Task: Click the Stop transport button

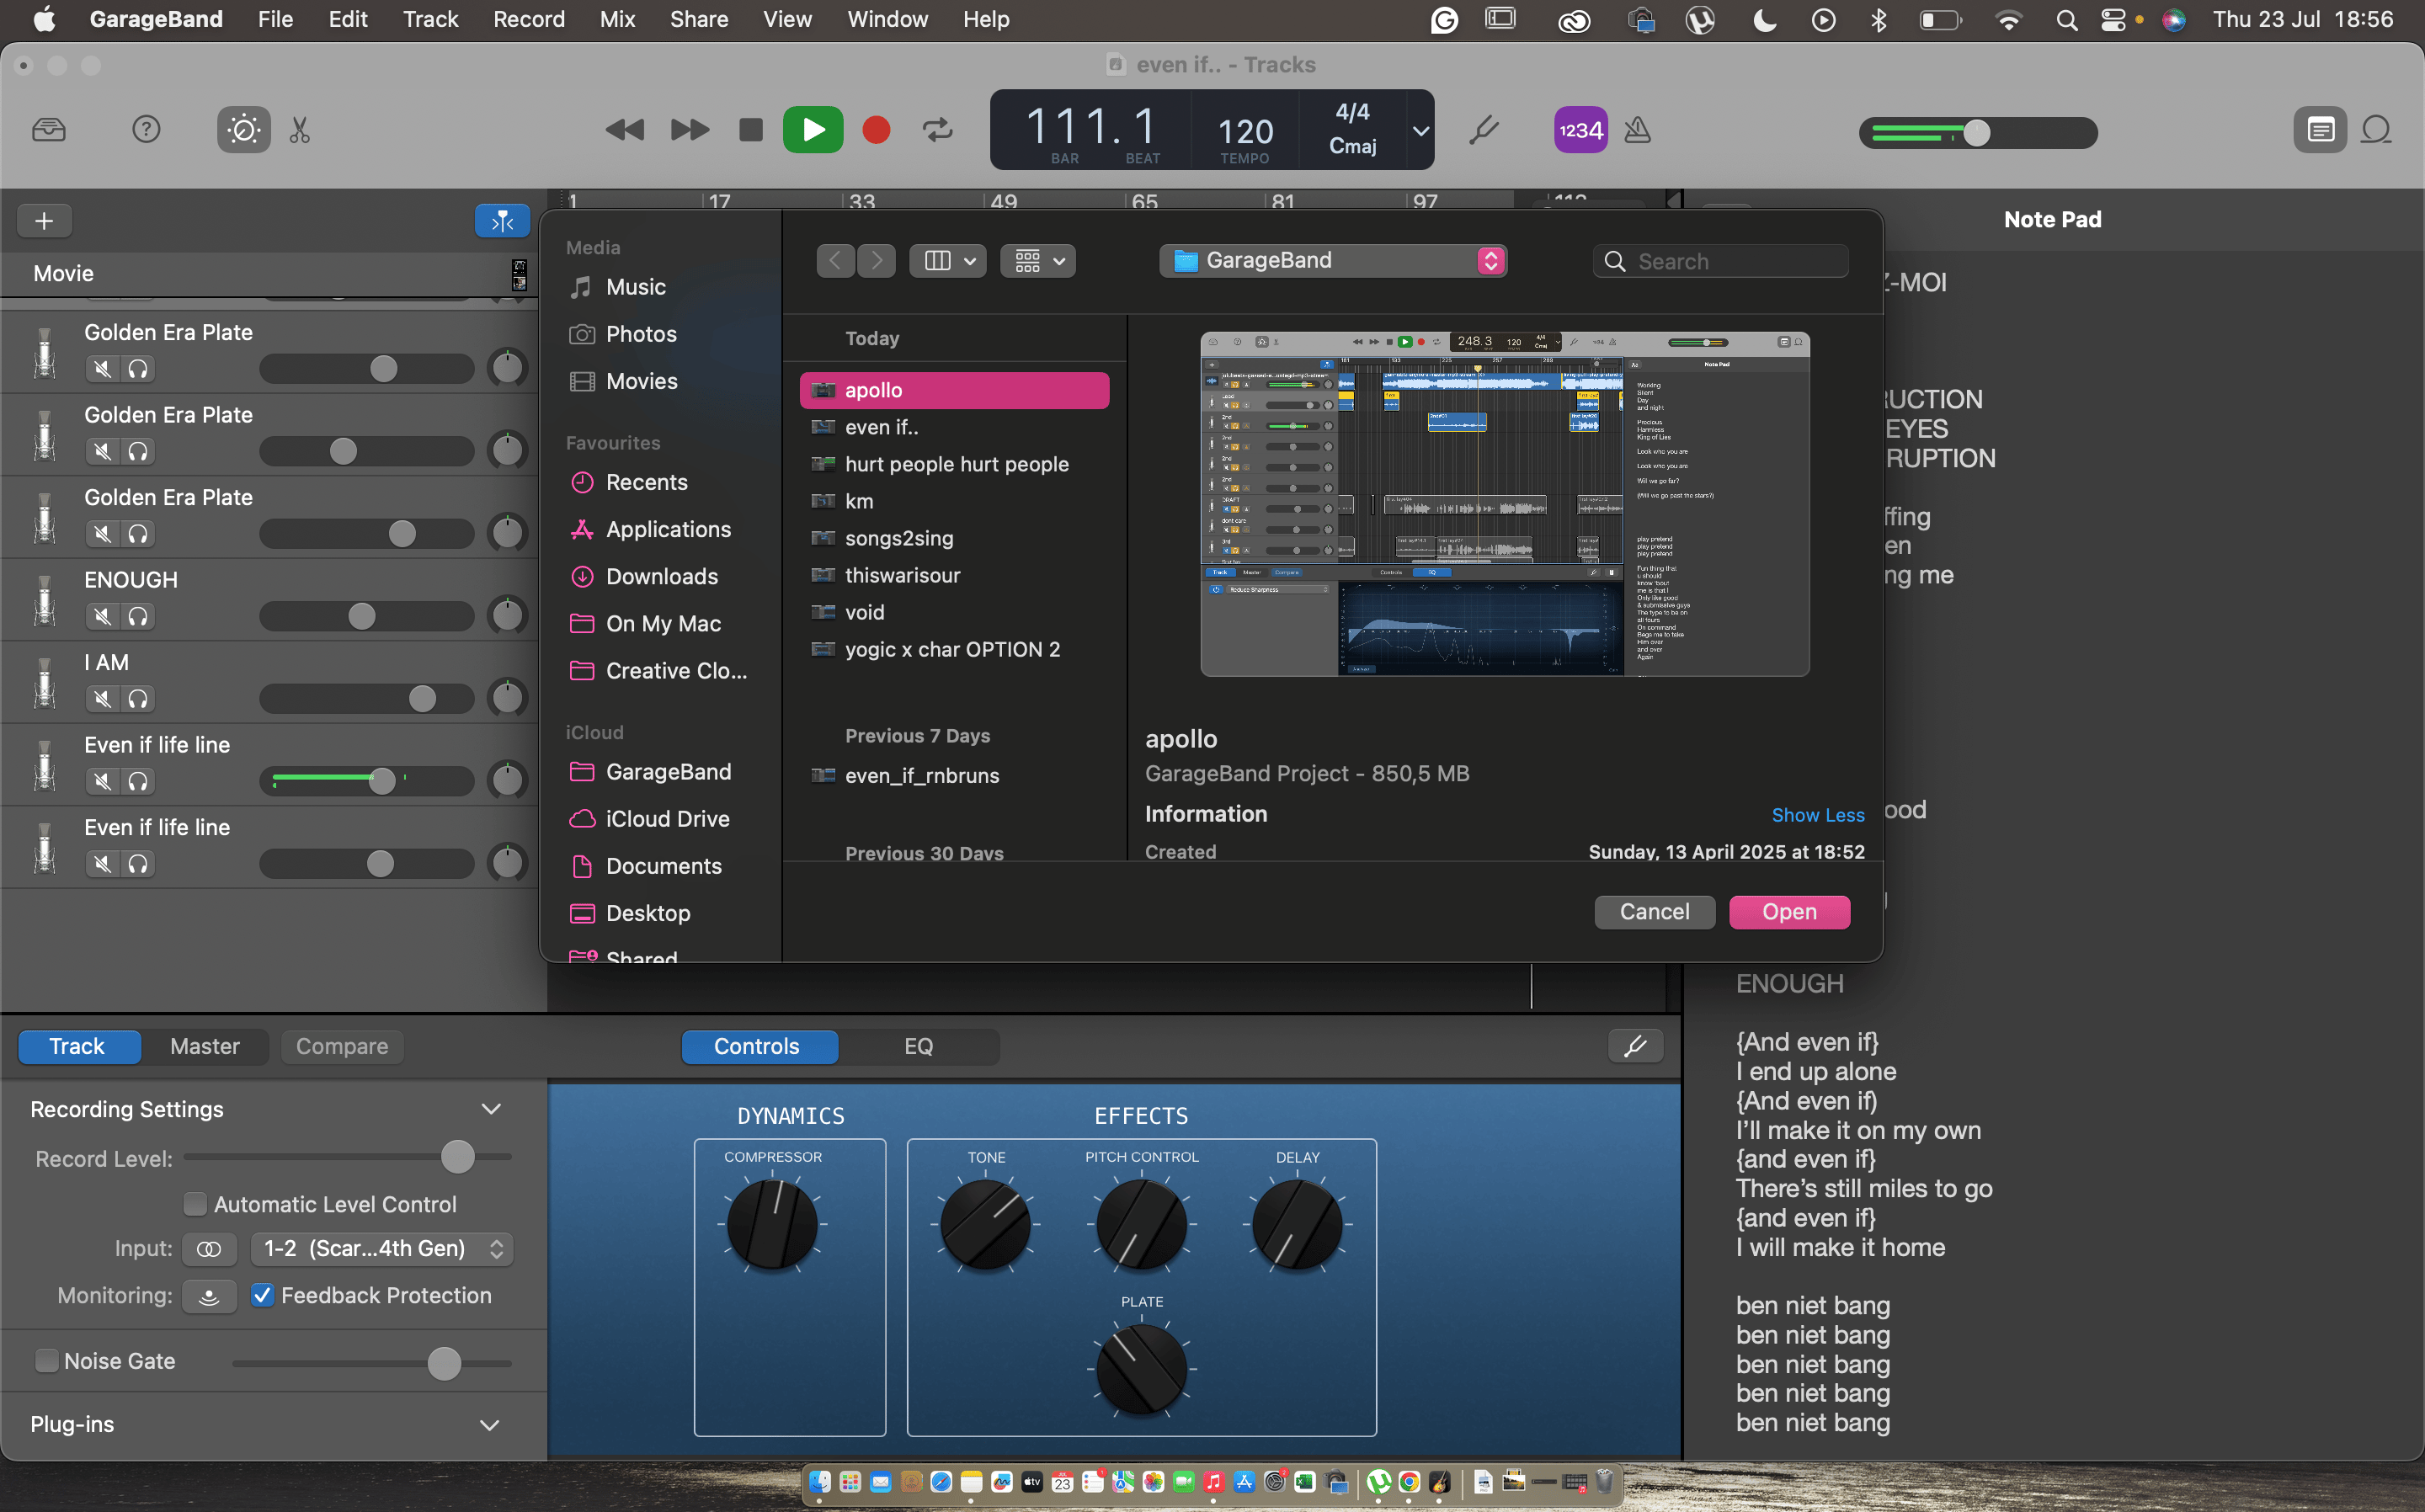Action: tap(751, 130)
